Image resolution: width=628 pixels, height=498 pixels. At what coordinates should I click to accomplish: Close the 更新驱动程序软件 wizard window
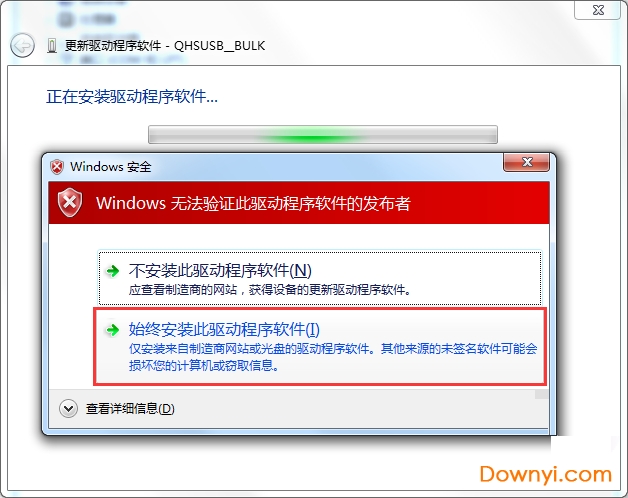coord(598,10)
